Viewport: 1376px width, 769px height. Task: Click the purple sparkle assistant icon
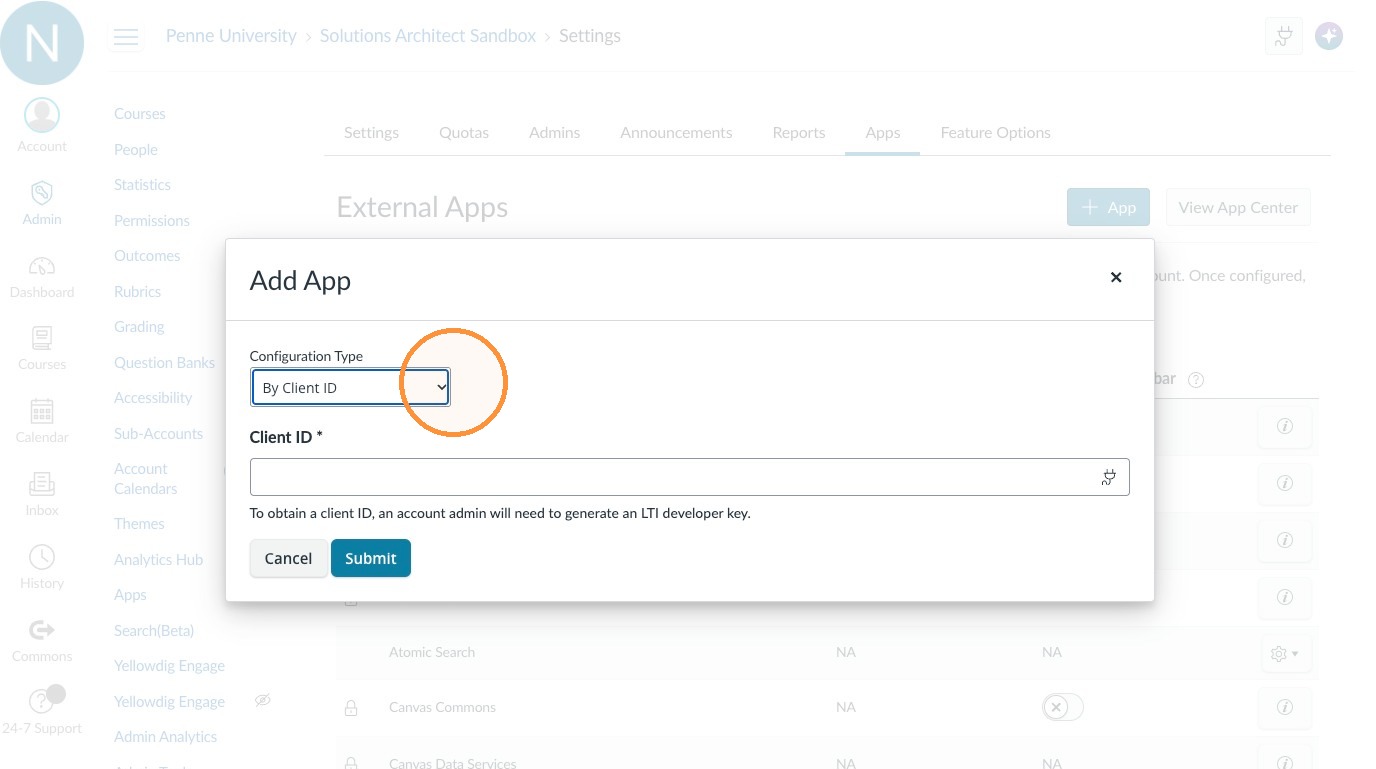coord(1329,37)
